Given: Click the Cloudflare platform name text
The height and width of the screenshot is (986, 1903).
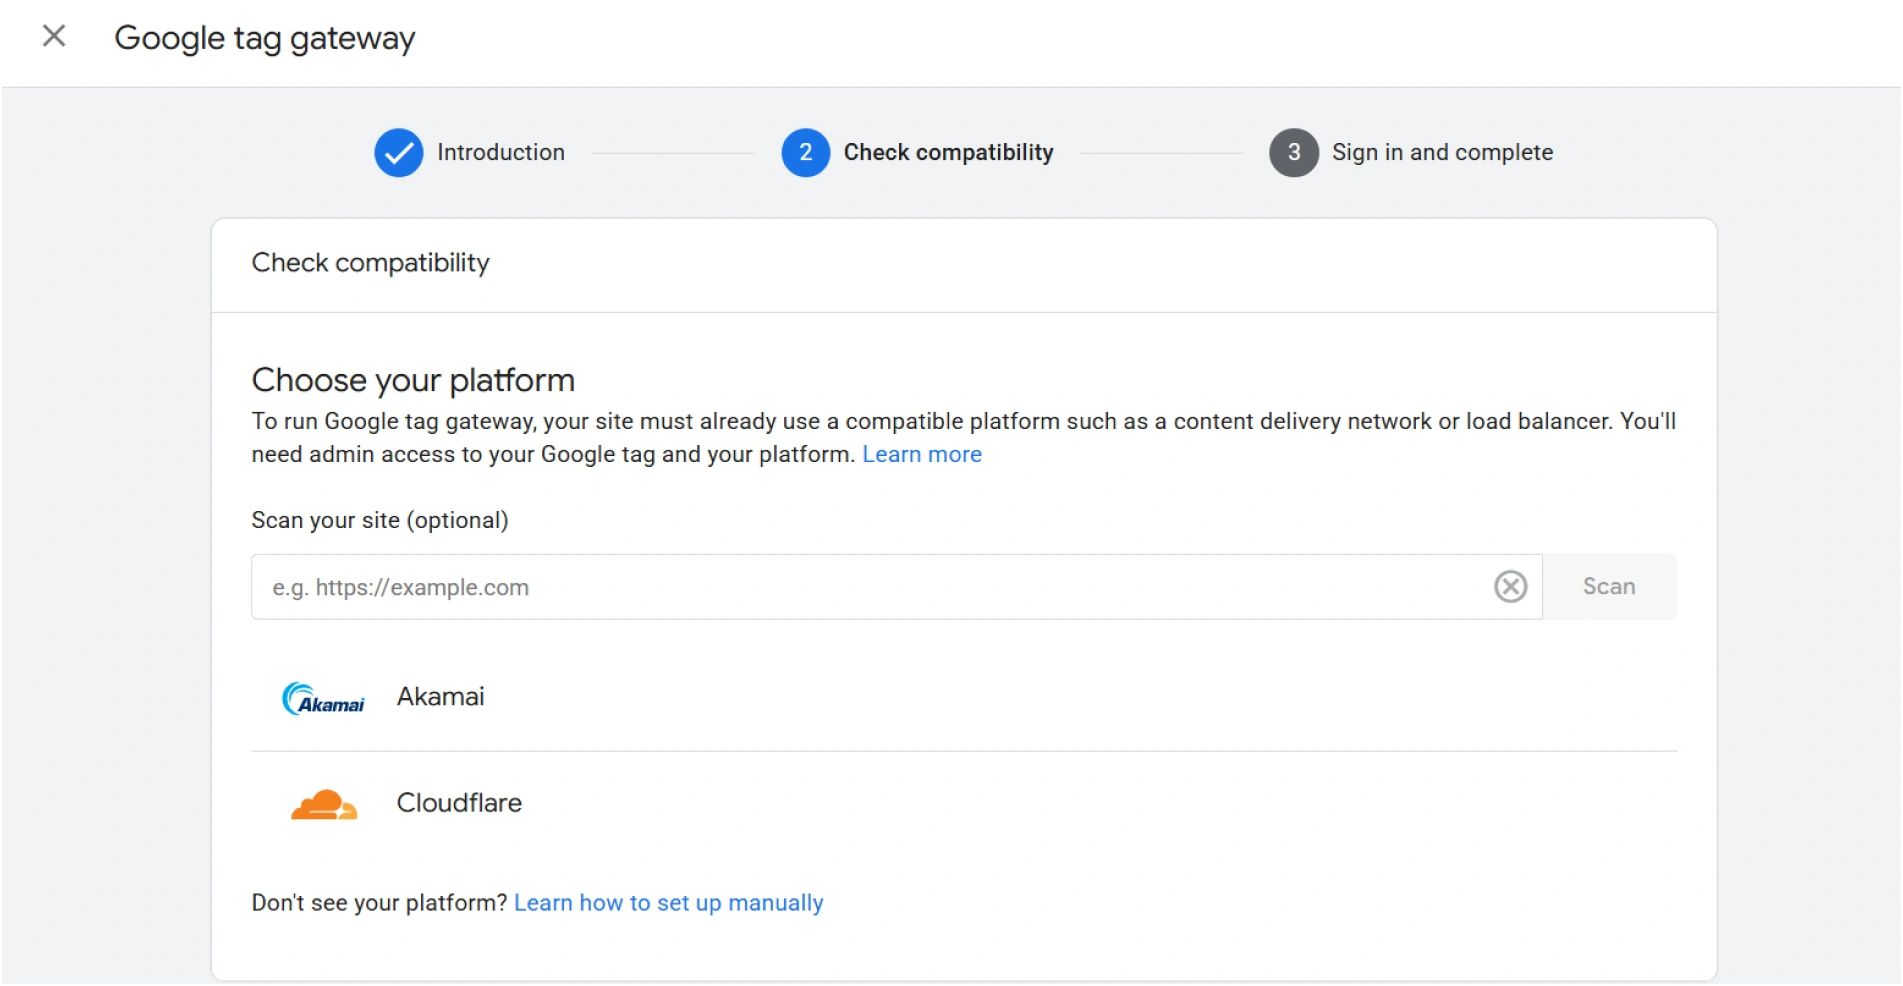Looking at the screenshot, I should (459, 802).
